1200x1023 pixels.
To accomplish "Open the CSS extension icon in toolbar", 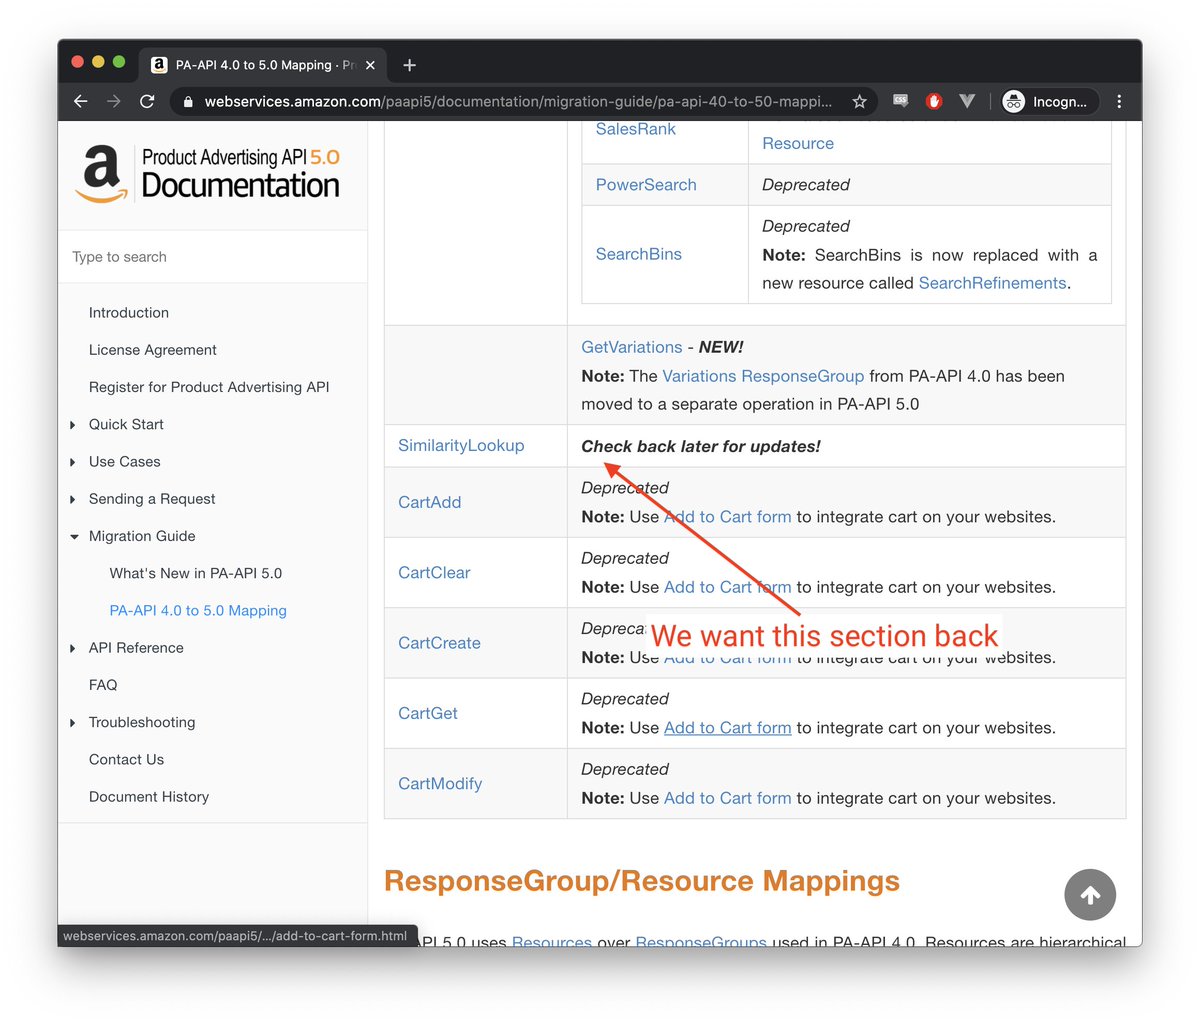I will [901, 101].
